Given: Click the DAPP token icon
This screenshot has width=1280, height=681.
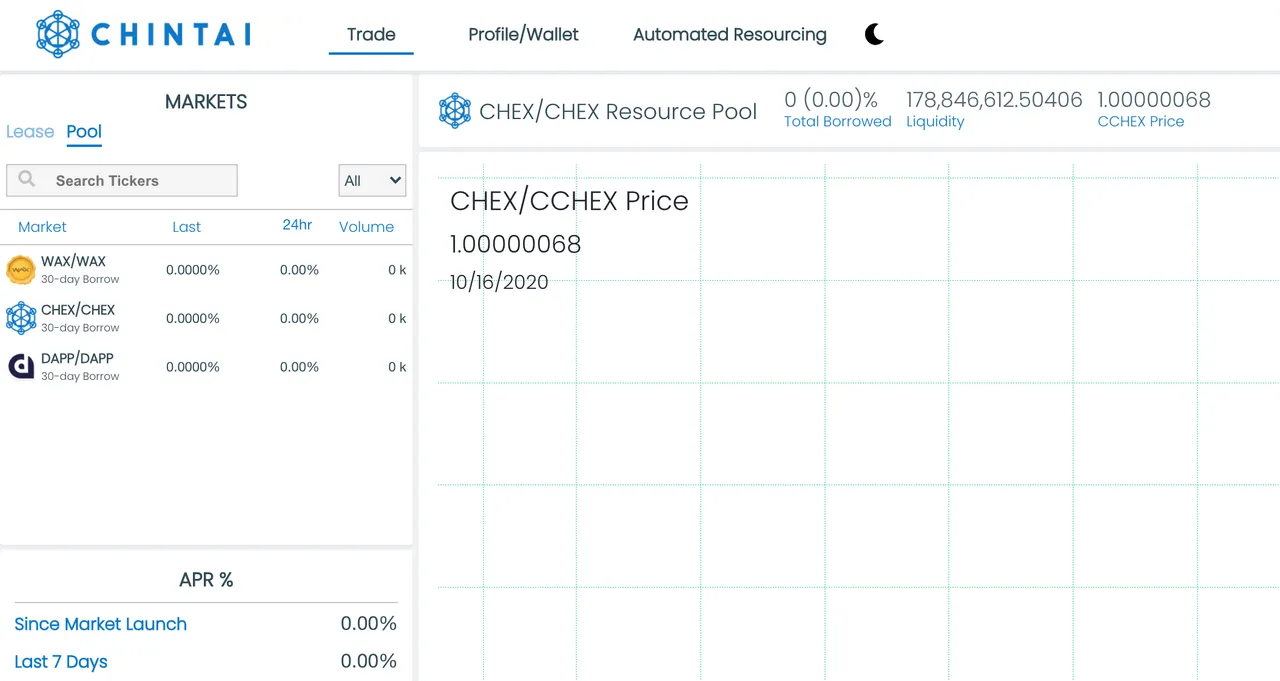Looking at the screenshot, I should [21, 366].
